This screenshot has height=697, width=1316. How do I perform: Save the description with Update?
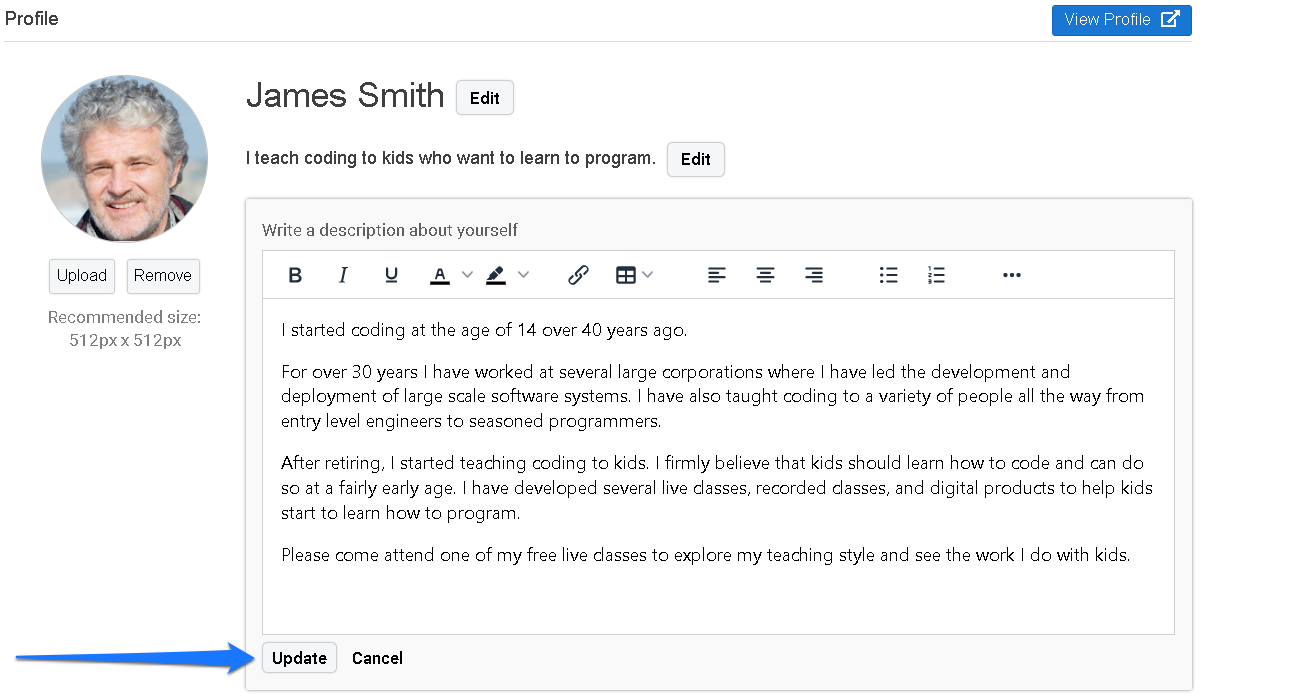[x=299, y=658]
